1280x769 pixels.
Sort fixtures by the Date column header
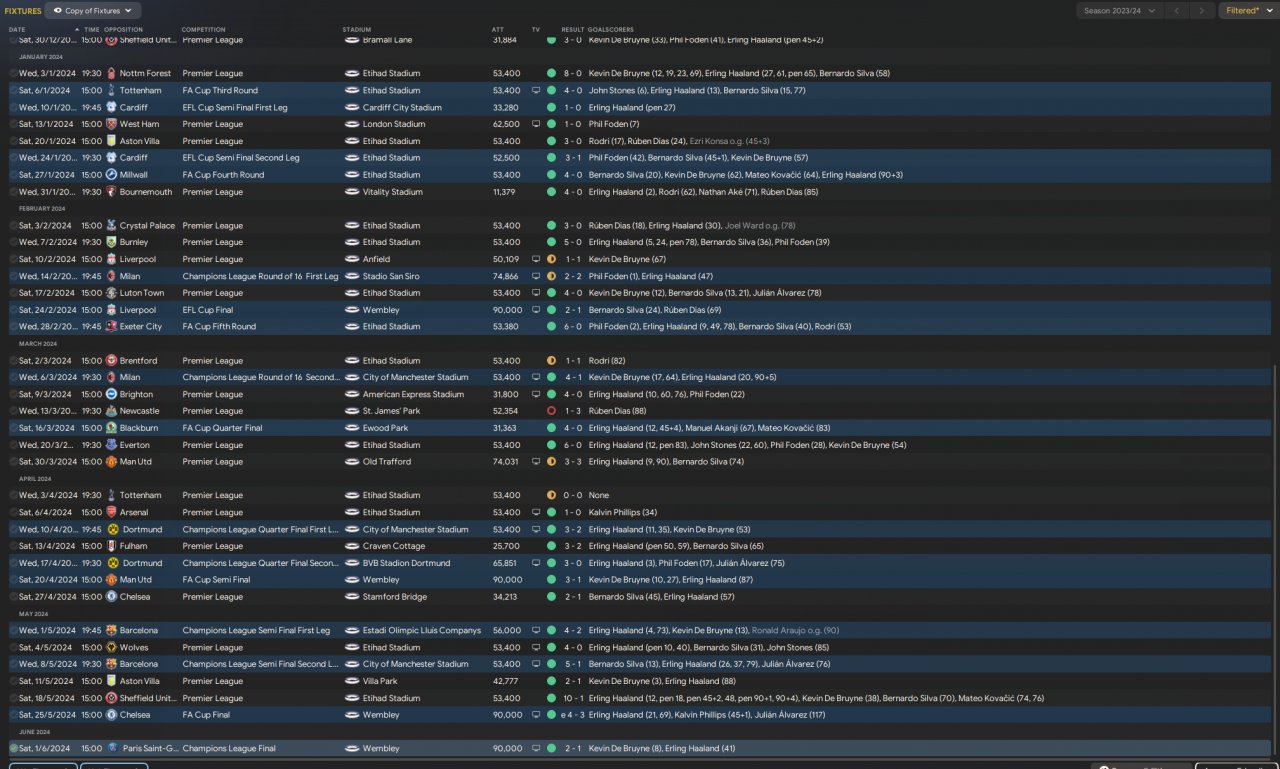click(17, 30)
